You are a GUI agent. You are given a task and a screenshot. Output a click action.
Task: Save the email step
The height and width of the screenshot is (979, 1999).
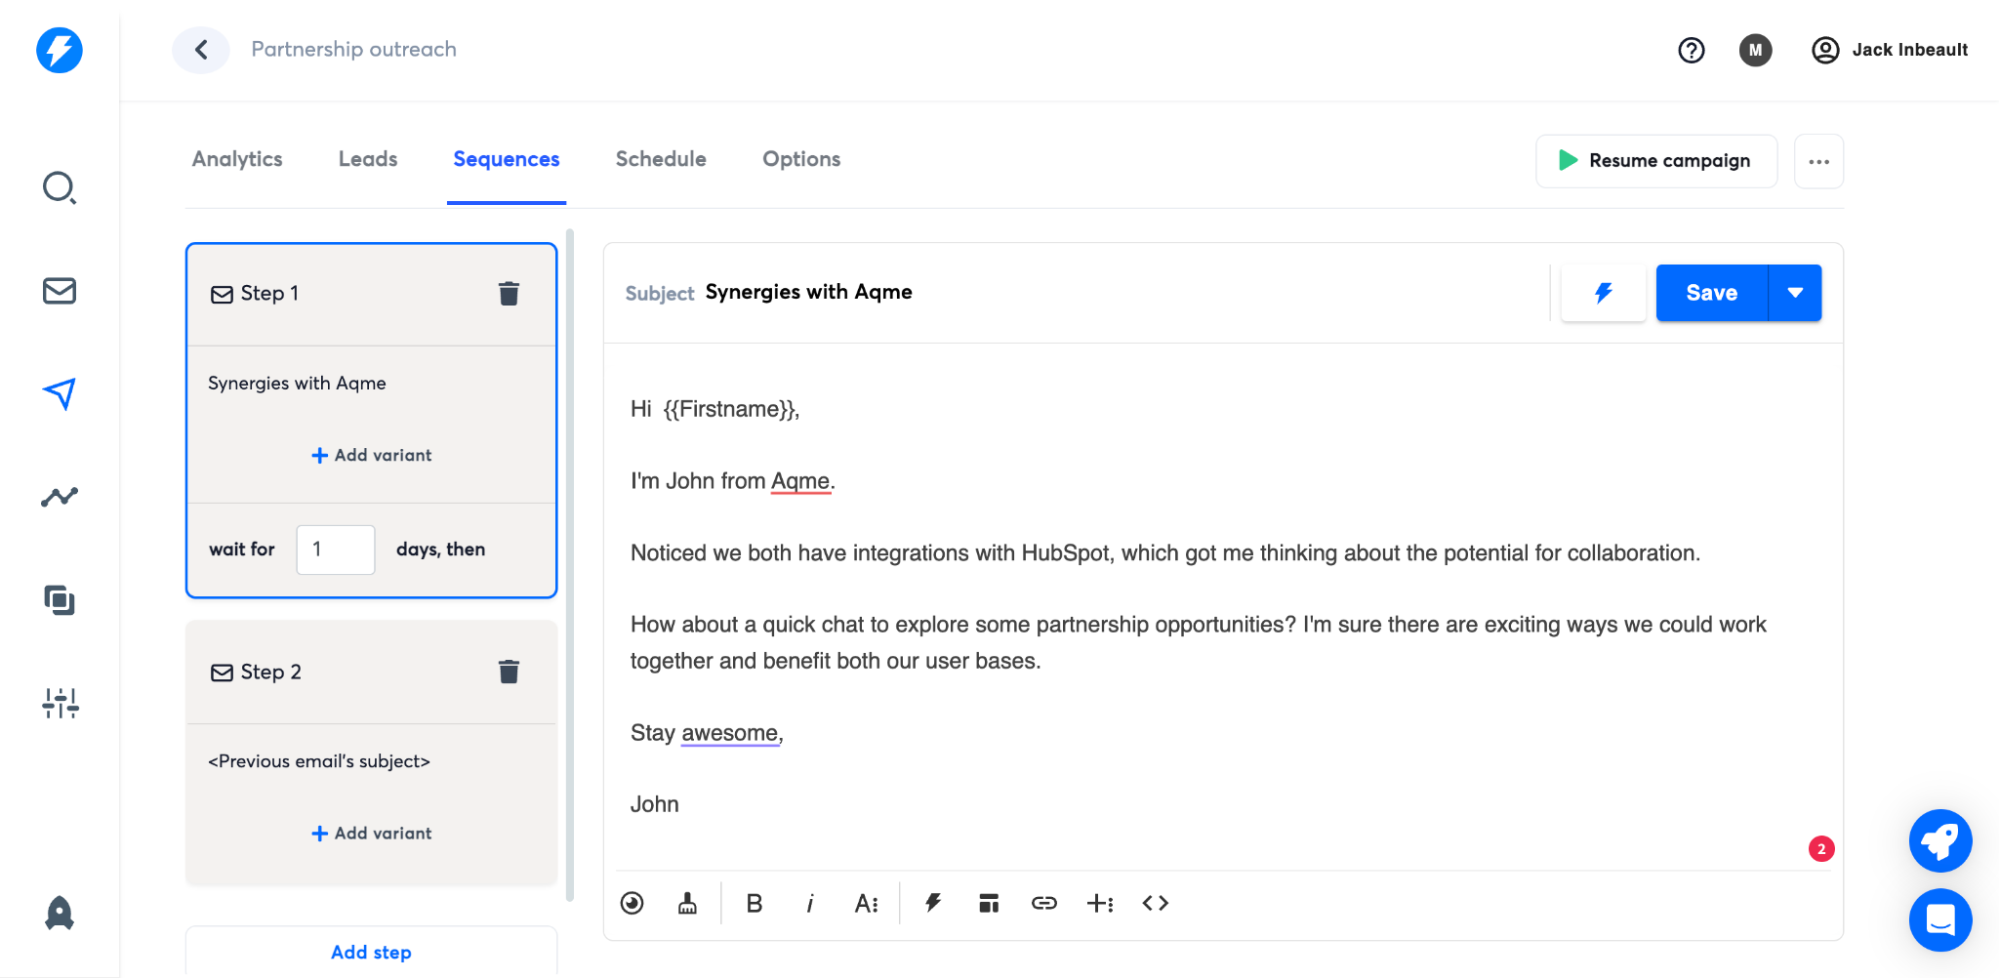(1712, 293)
